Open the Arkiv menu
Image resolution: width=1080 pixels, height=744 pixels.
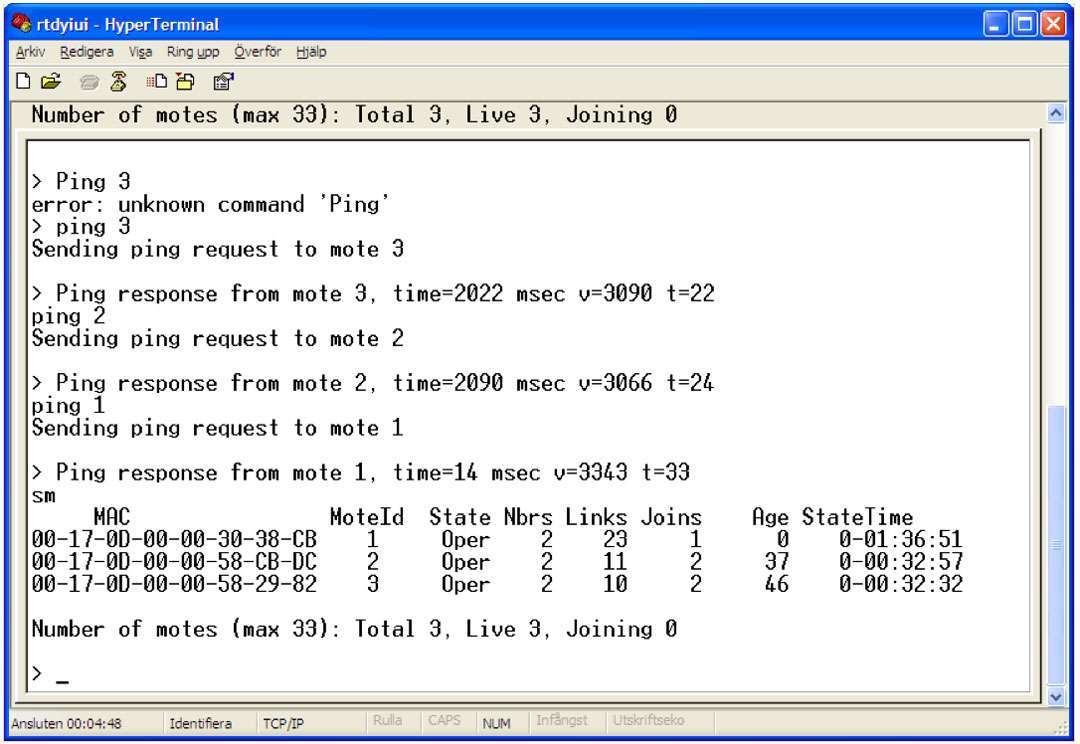(30, 52)
